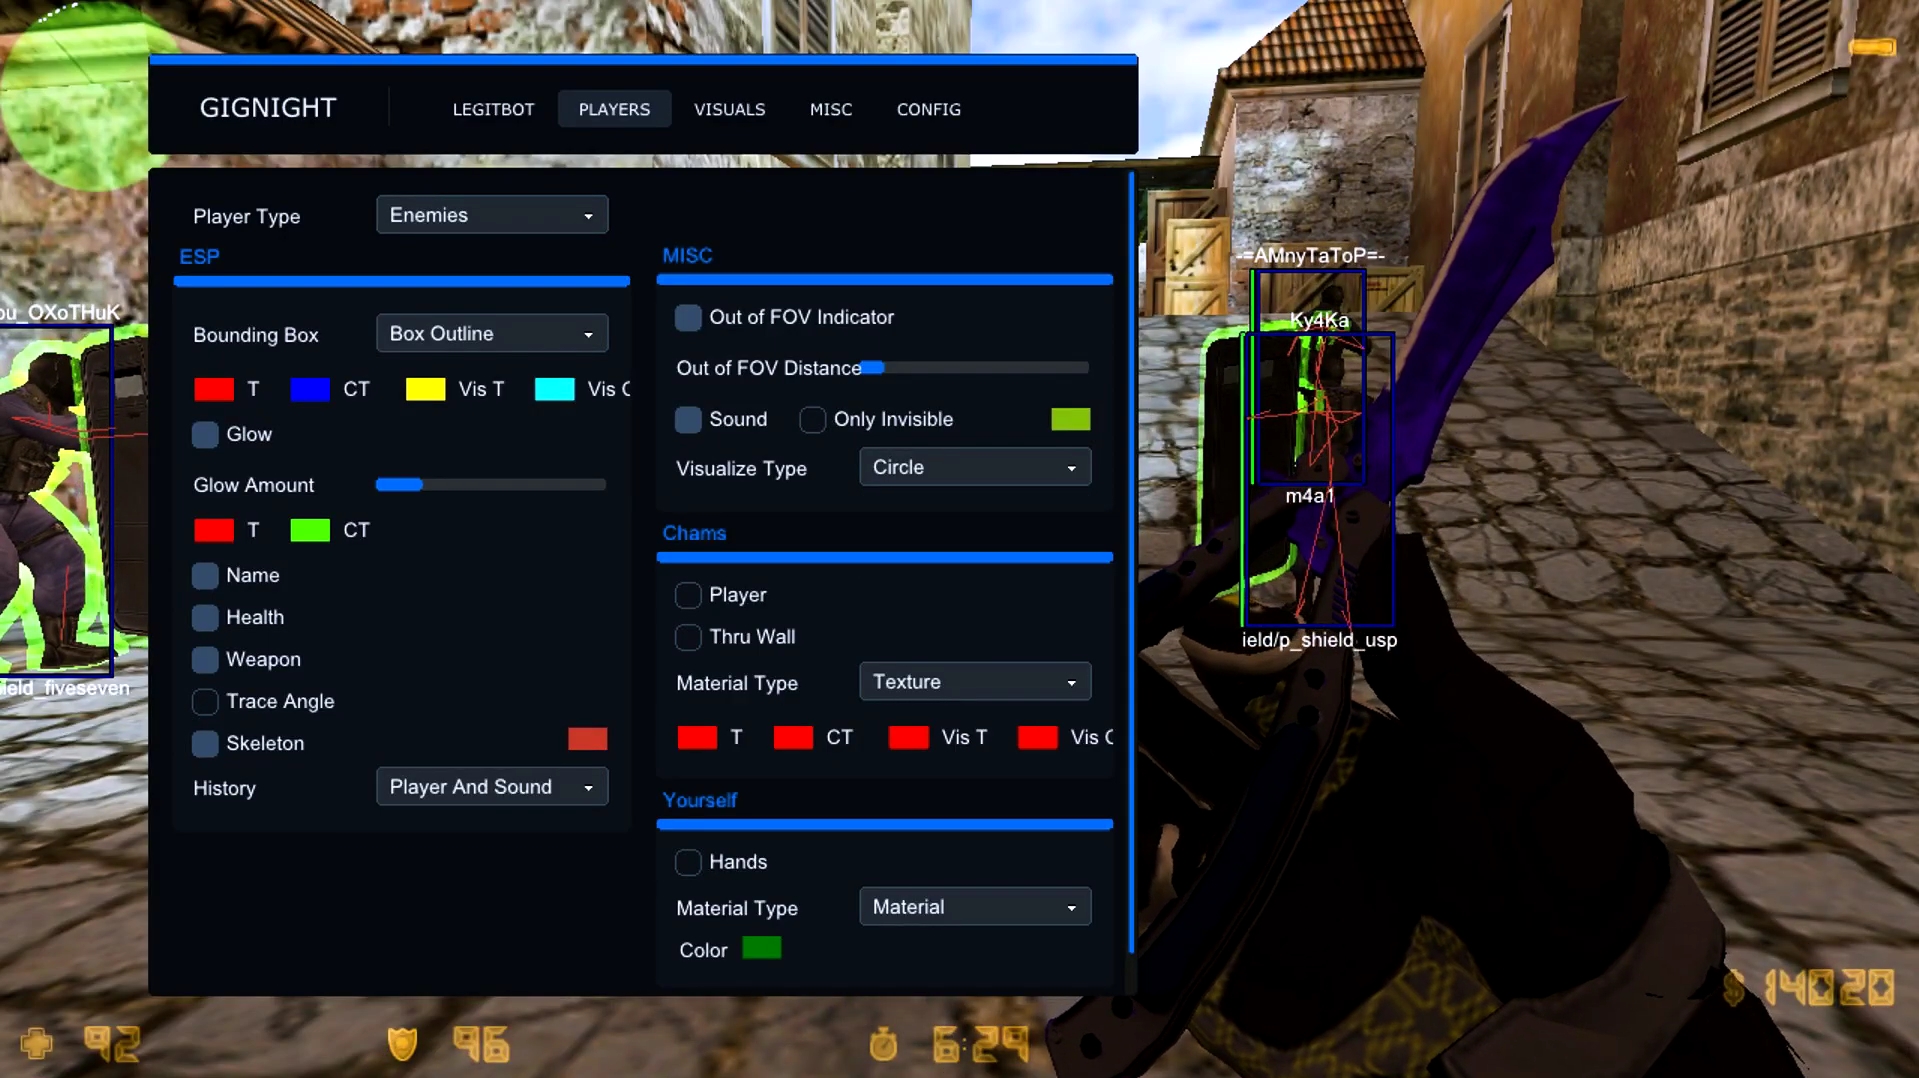The width and height of the screenshot is (1919, 1078).
Task: Click the Ky4Ka player name label
Action: tap(1319, 320)
